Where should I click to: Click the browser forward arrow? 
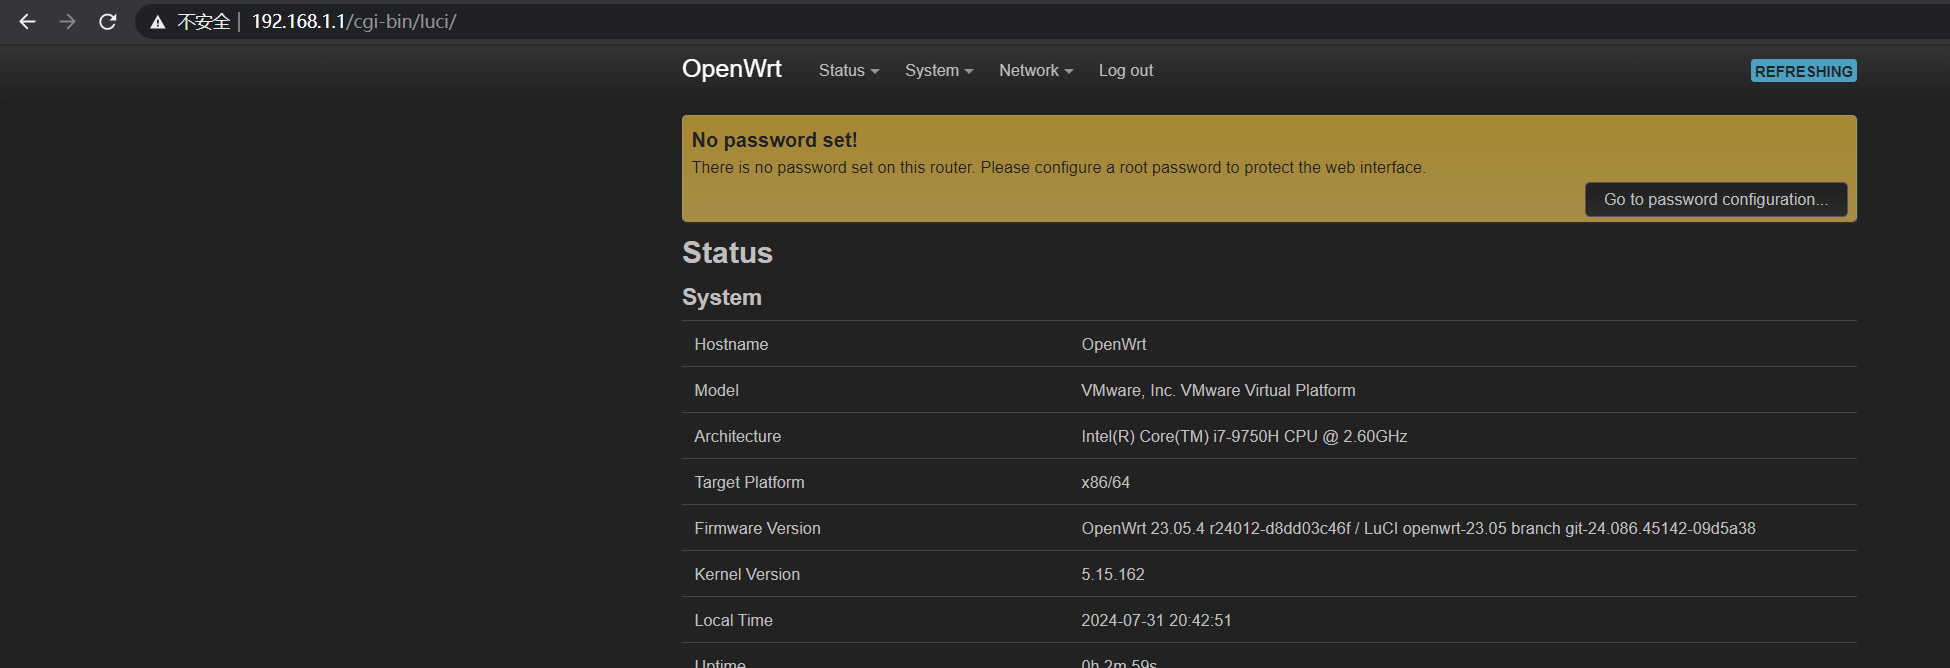click(67, 21)
